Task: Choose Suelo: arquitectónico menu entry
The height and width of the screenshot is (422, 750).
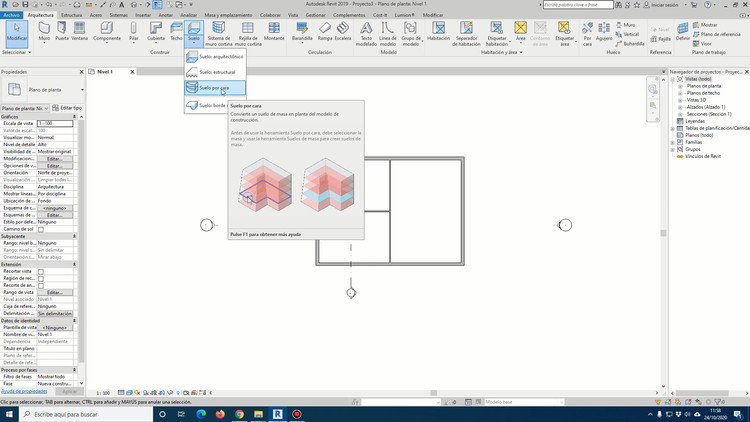Action: 215,56
